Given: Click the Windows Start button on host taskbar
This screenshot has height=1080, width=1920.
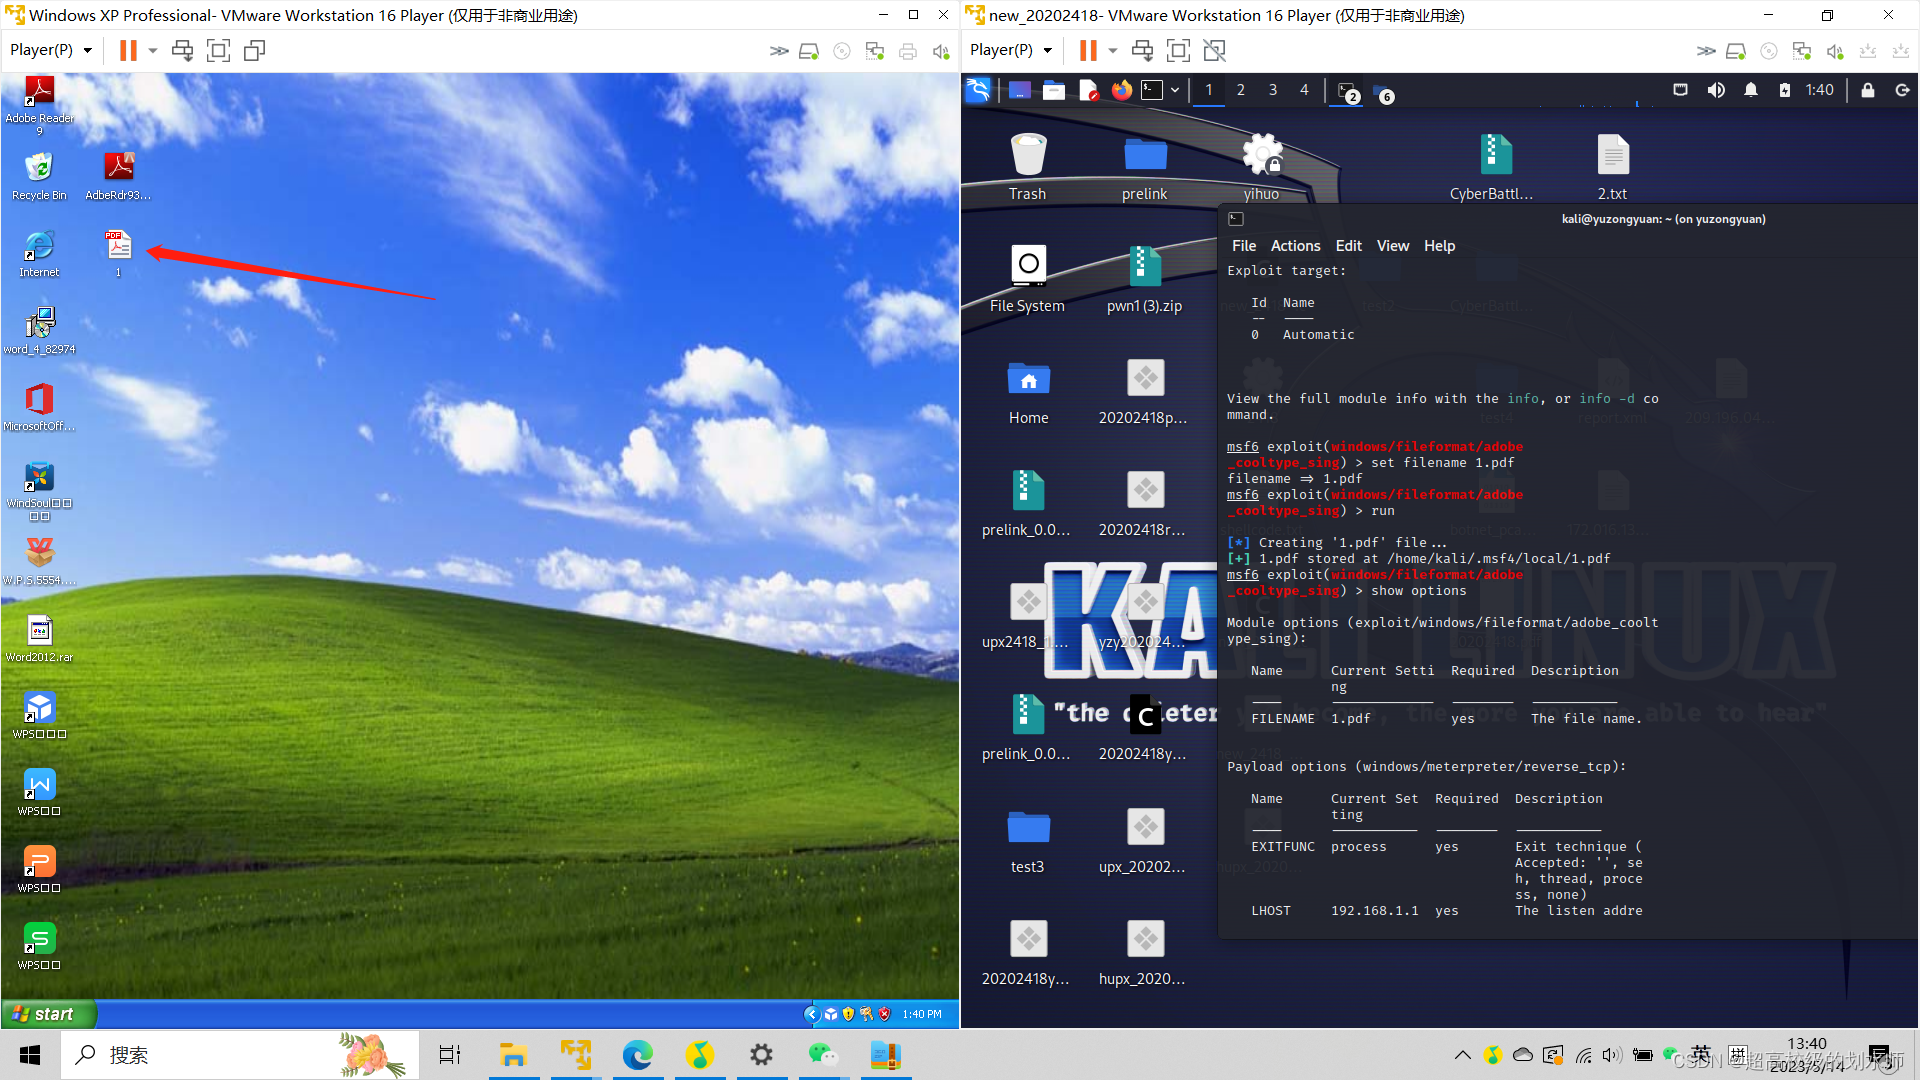Looking at the screenshot, I should pyautogui.click(x=30, y=1055).
